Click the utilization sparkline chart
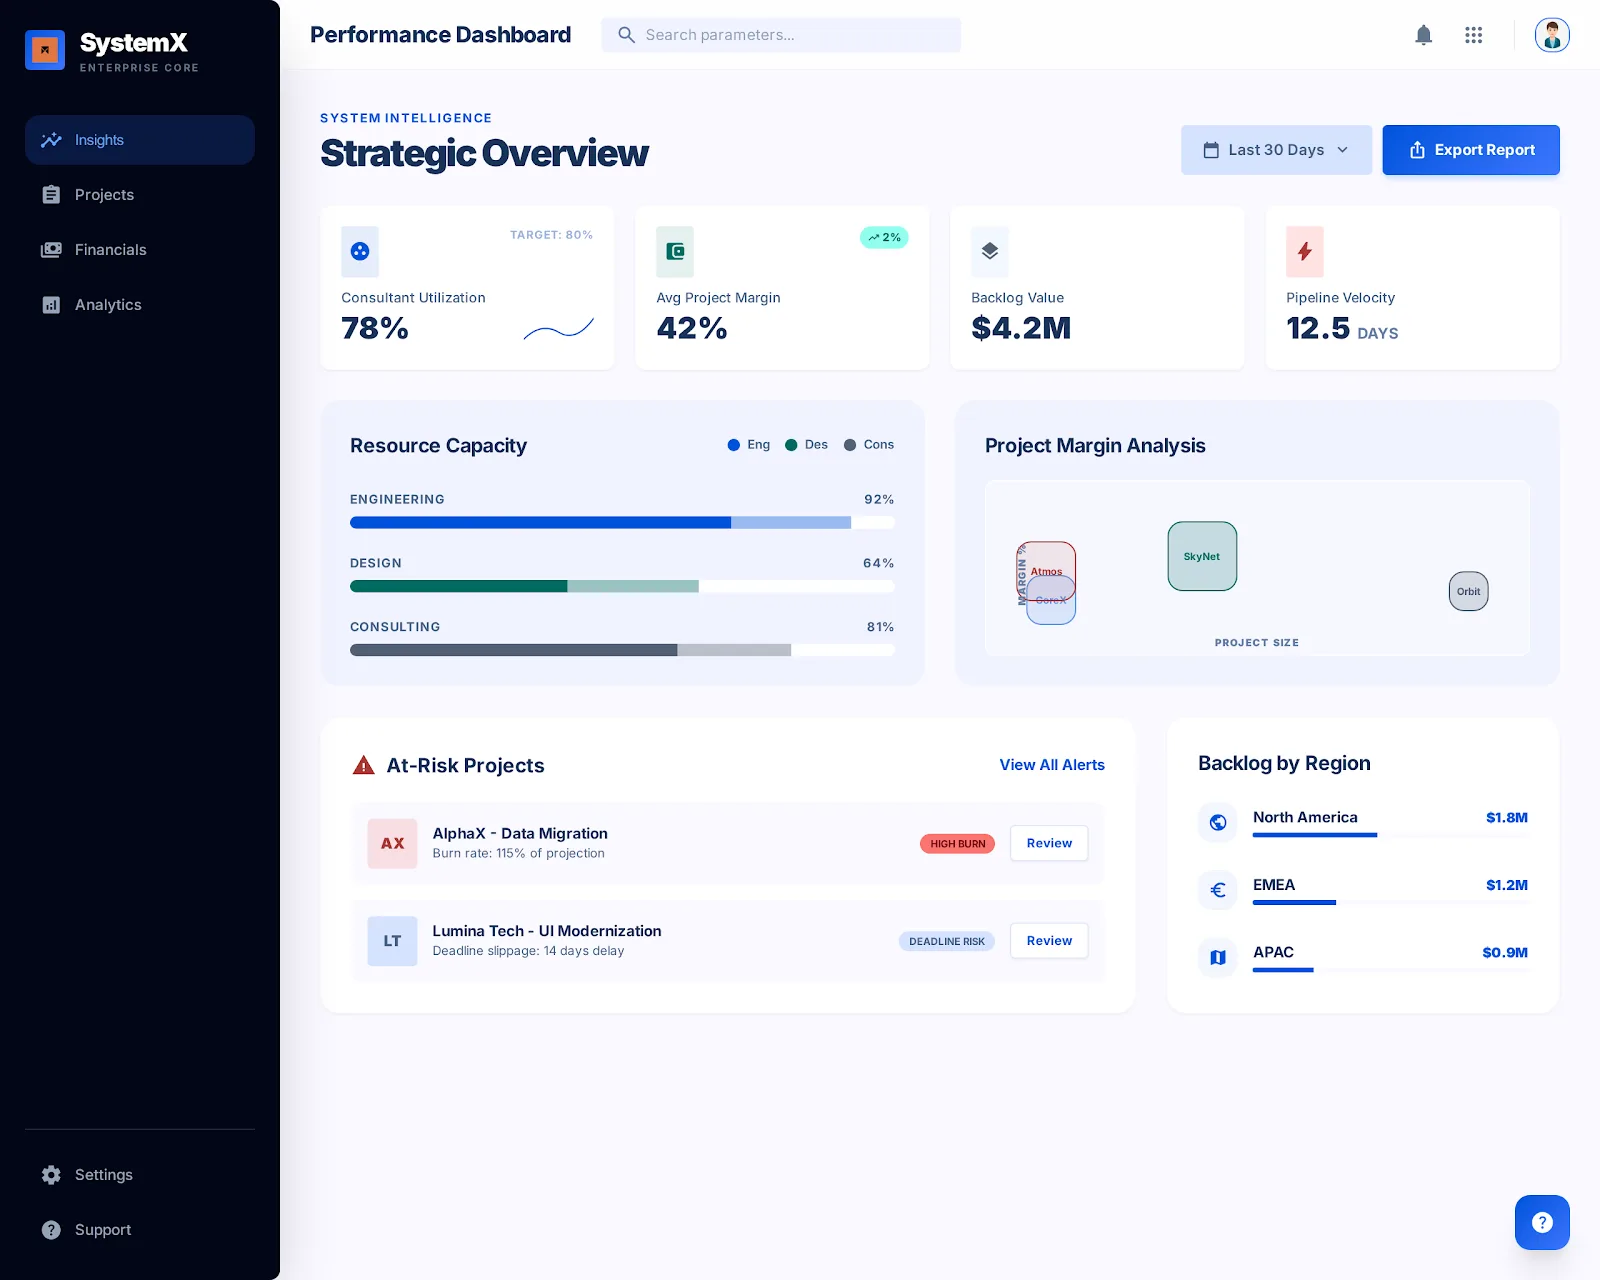This screenshot has width=1600, height=1280. tap(559, 328)
